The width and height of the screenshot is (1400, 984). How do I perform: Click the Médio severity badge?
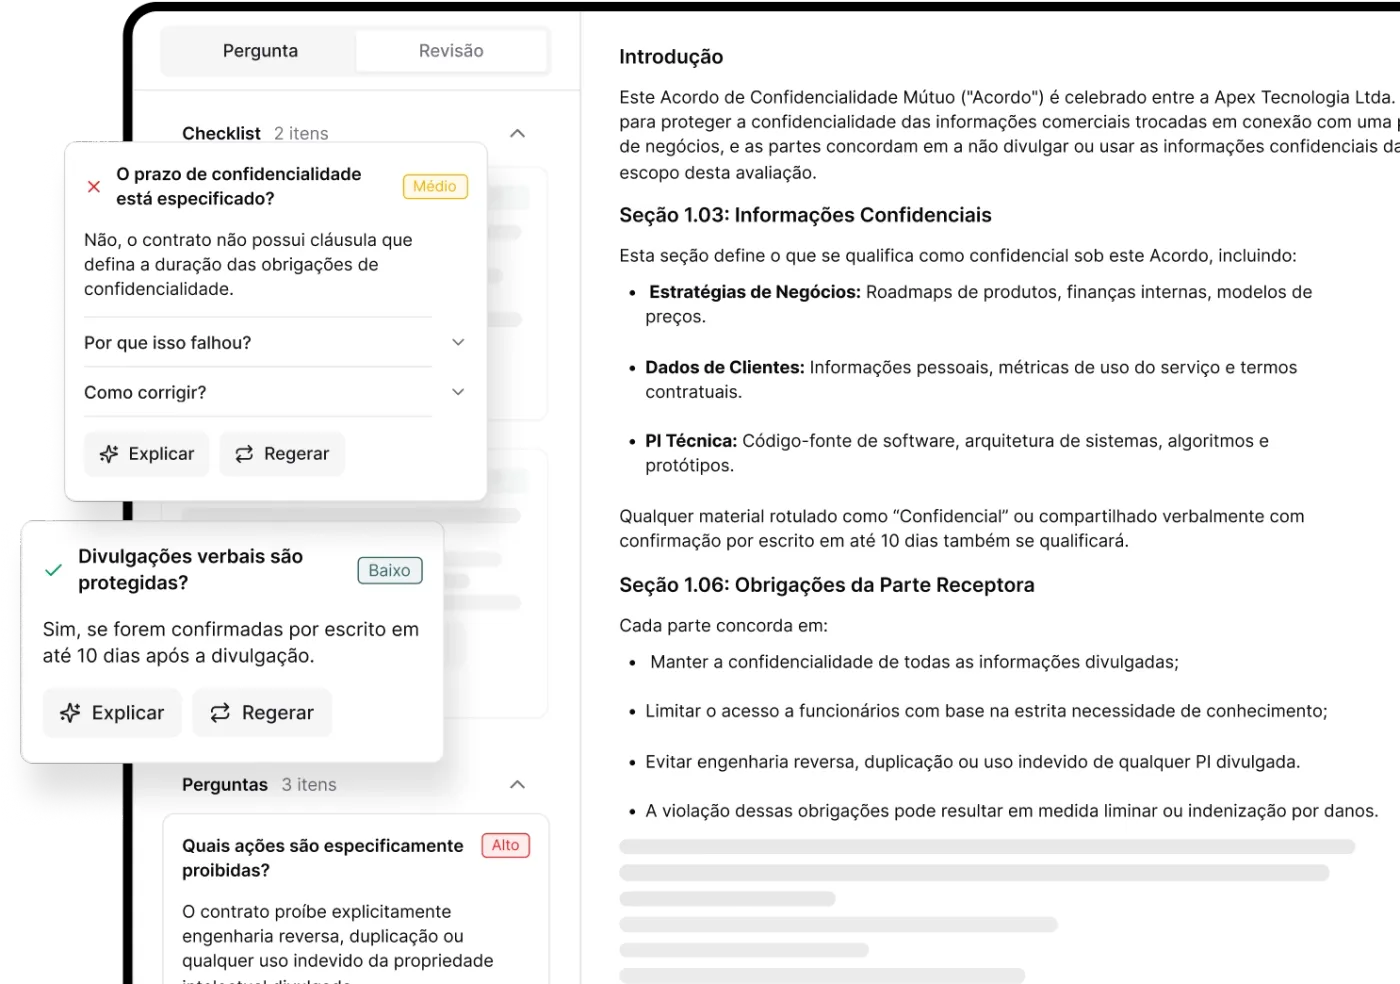pyautogui.click(x=435, y=187)
